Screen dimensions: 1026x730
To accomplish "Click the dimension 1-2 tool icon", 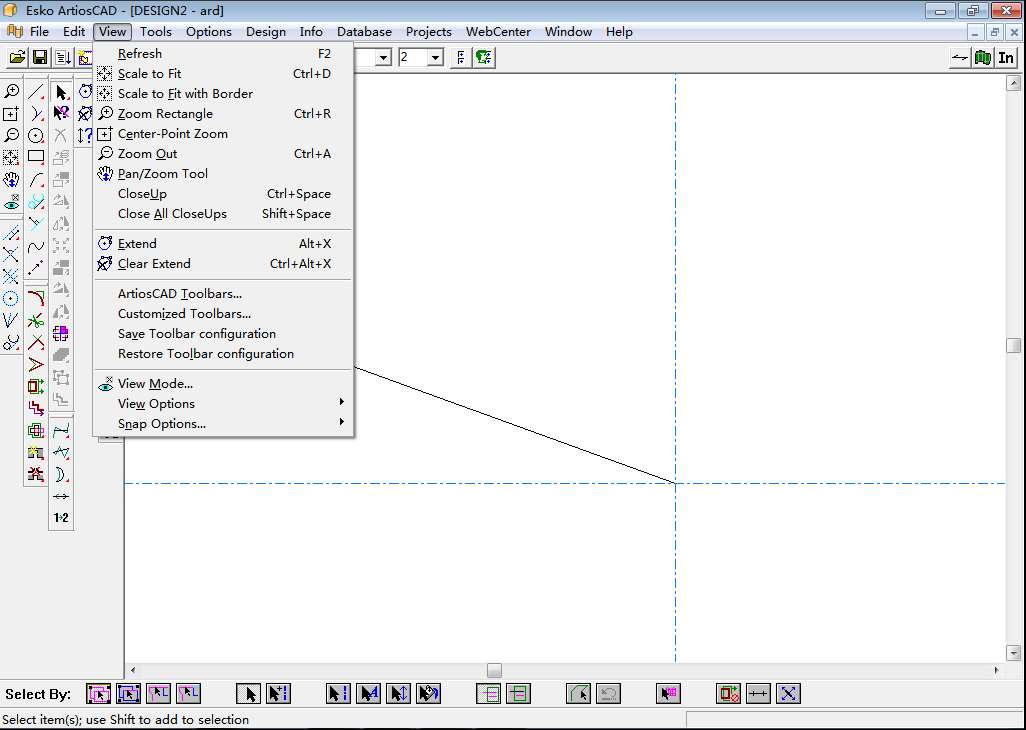I will click(61, 518).
